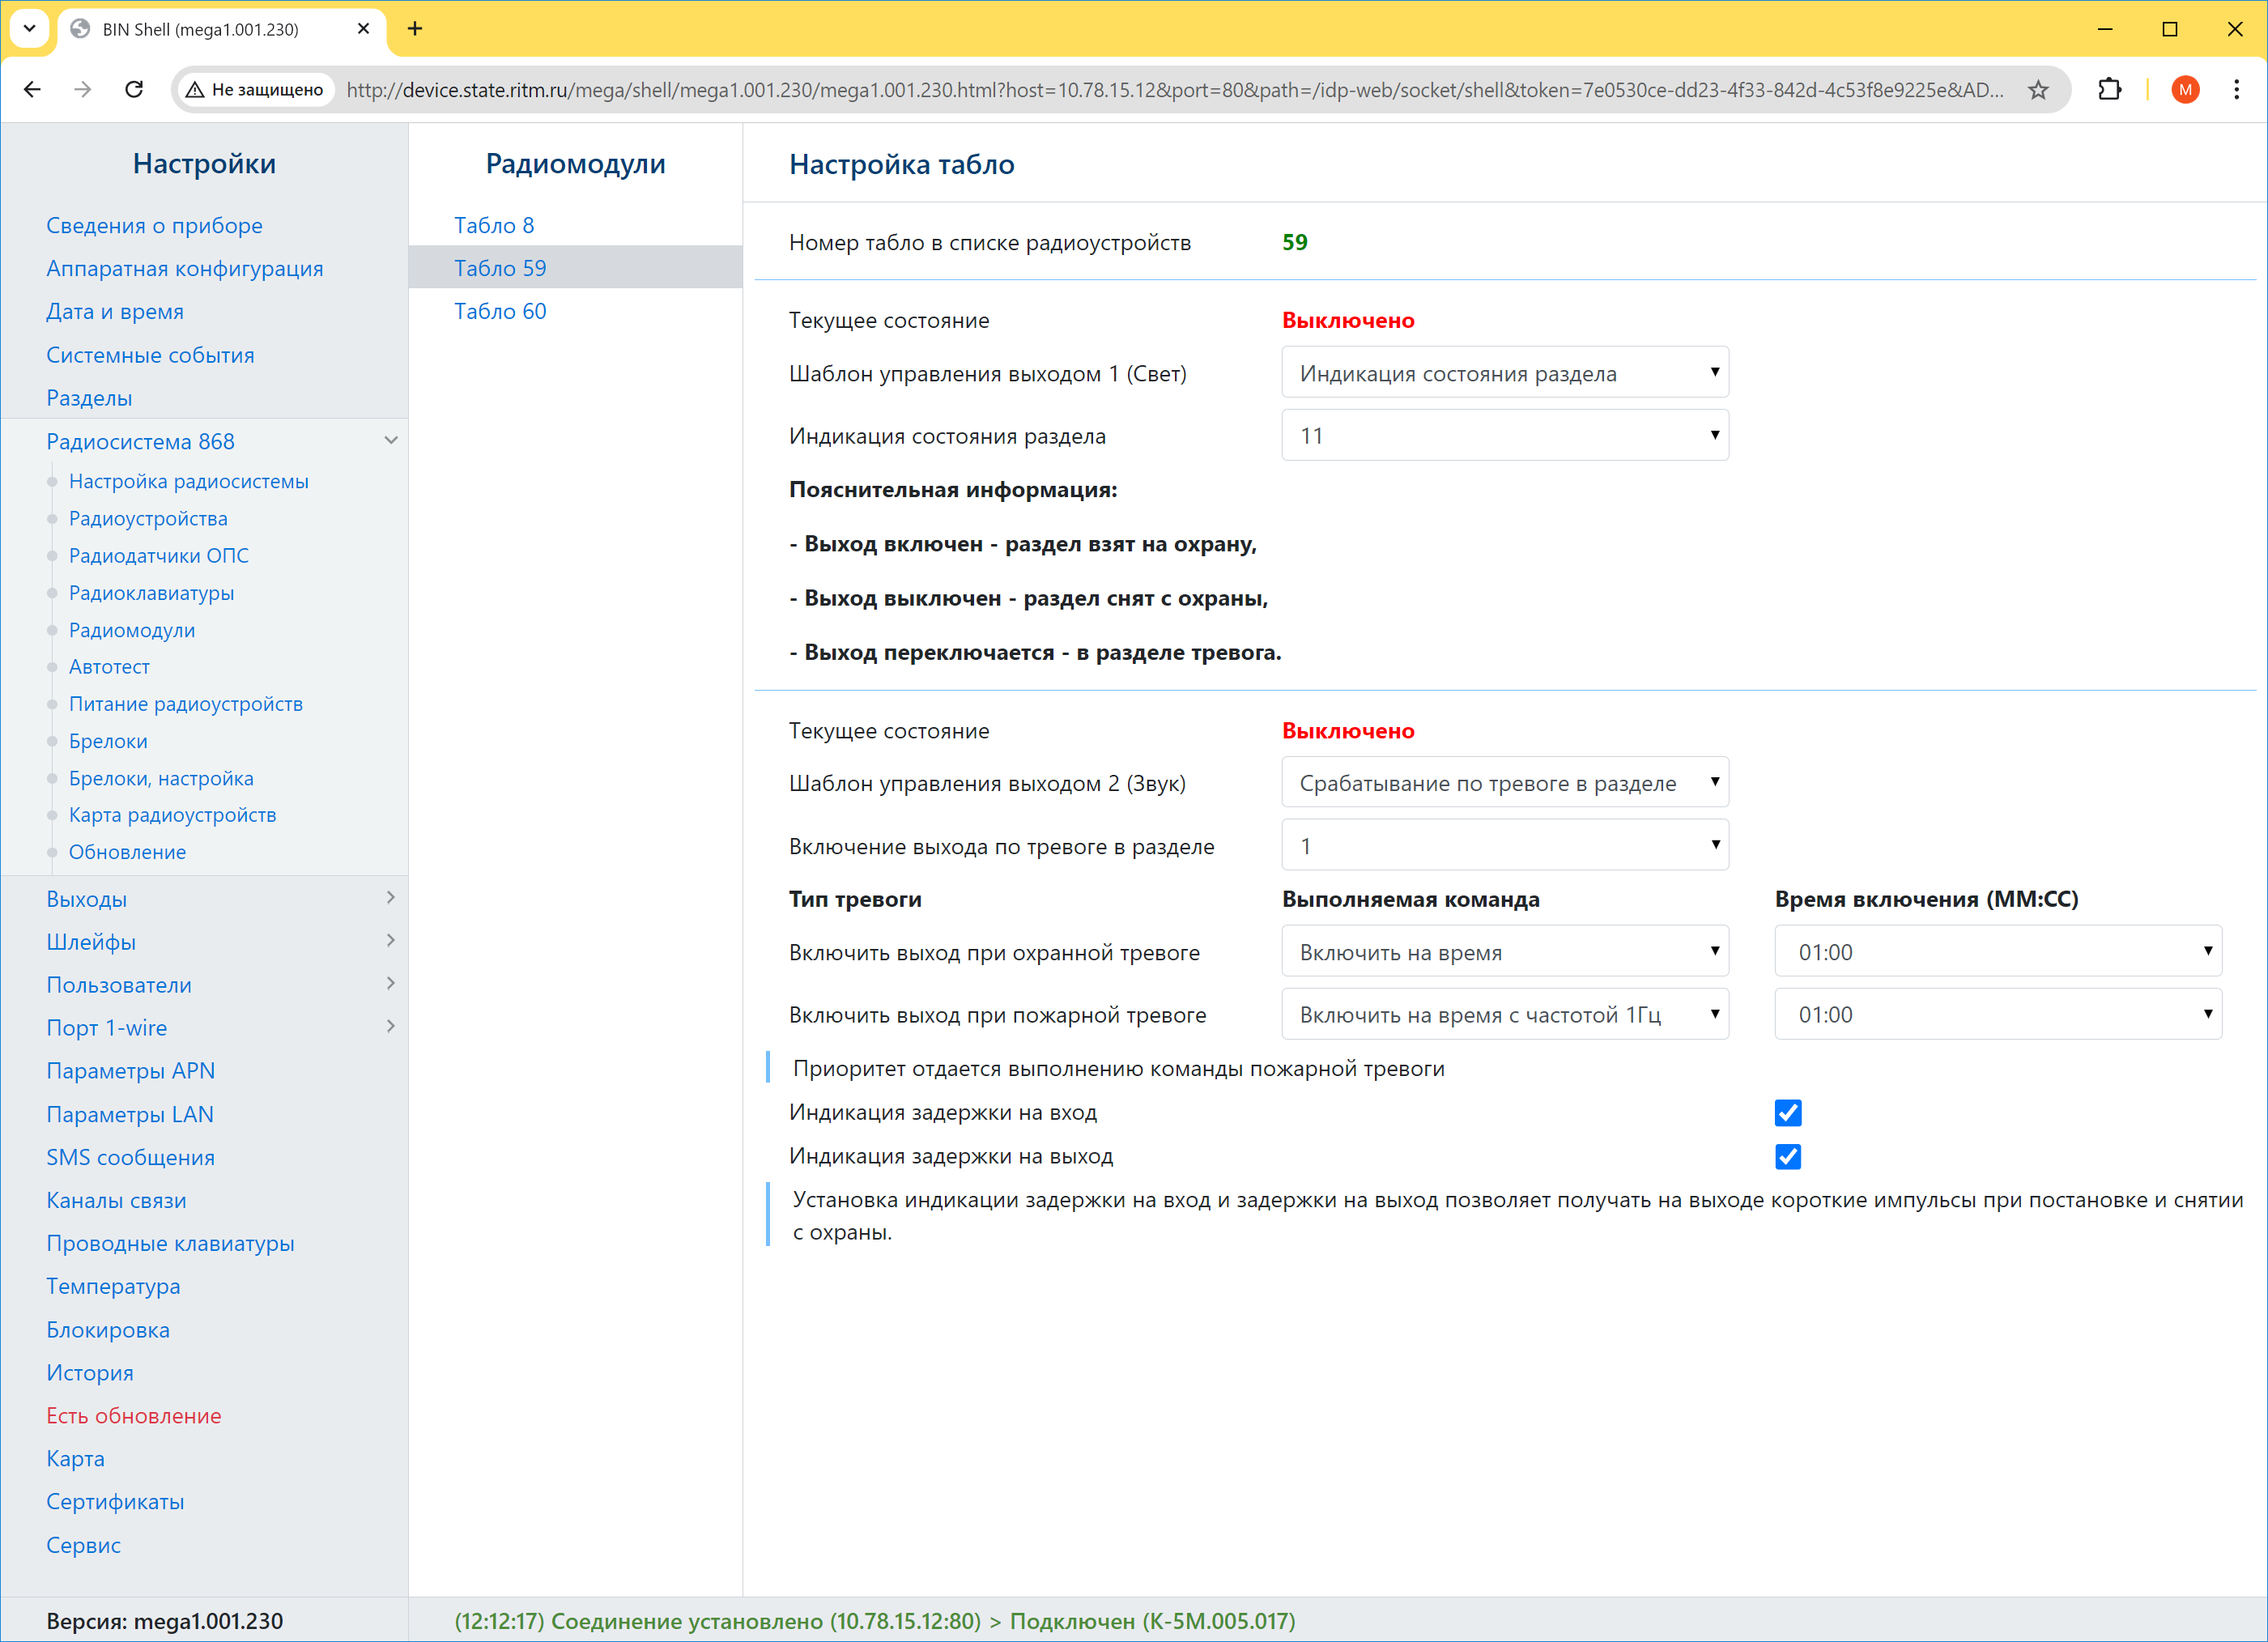2268x1642 pixels.
Task: Open the security alarm command dropdown
Action: 1504,951
